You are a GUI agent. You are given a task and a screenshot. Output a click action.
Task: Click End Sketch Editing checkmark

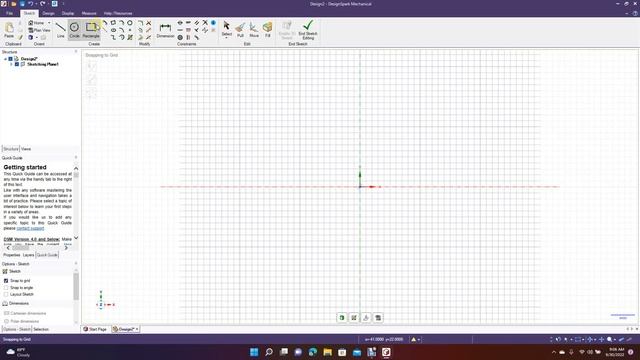coord(308,30)
